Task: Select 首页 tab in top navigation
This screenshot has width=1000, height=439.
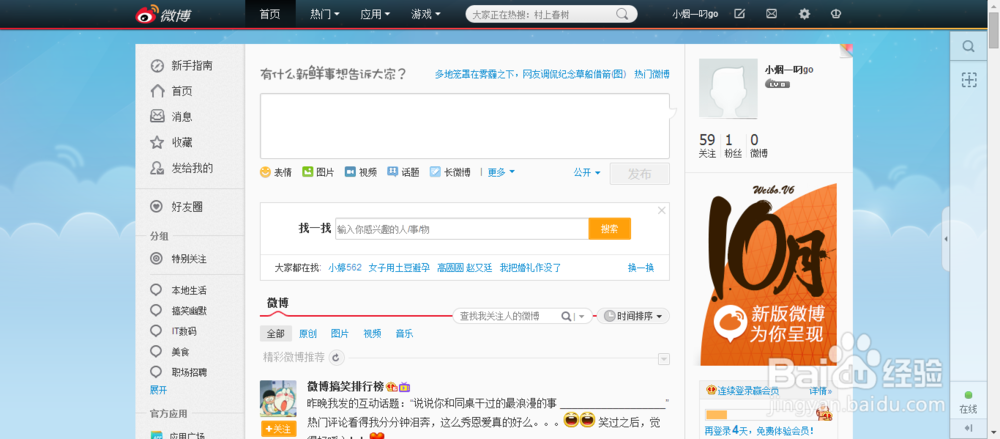Action: [270, 14]
